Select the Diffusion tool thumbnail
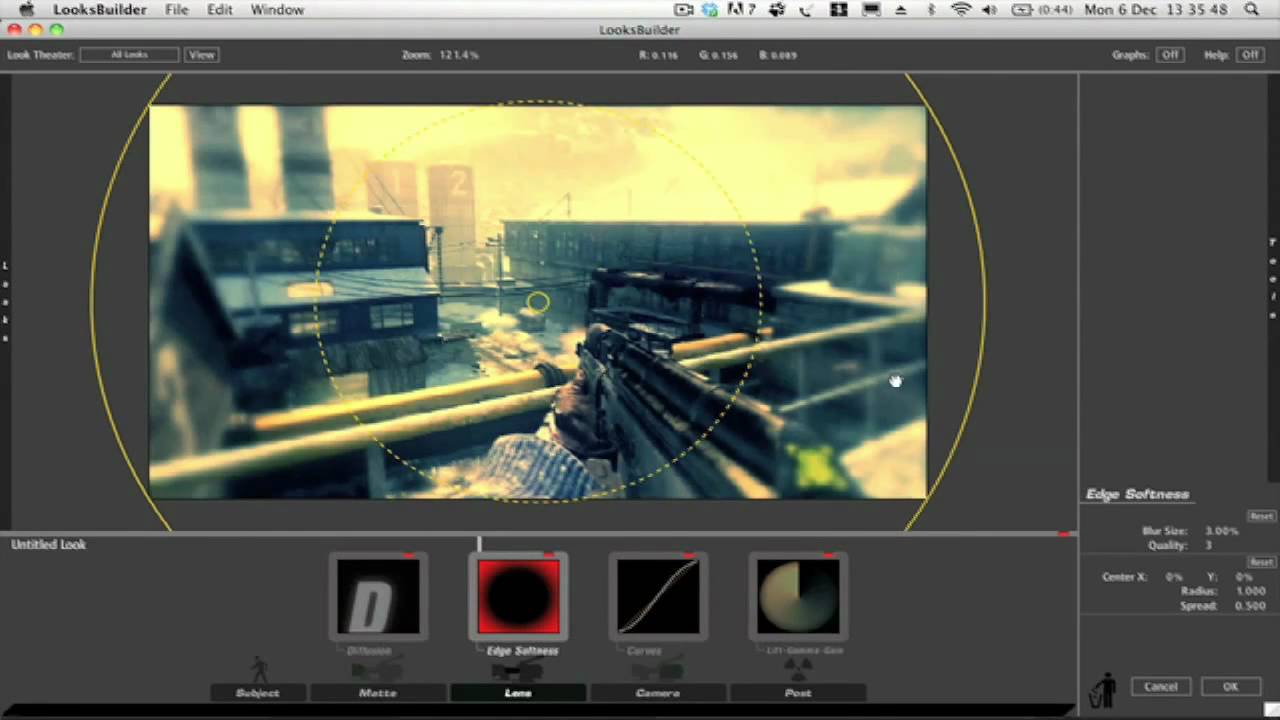The height and width of the screenshot is (720, 1280). click(378, 596)
